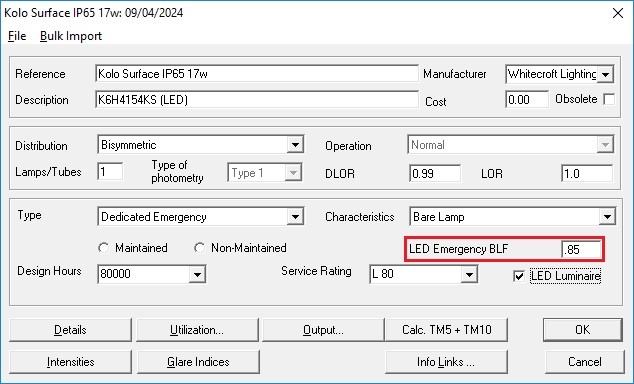This screenshot has width=634, height=384.
Task: Confirm with the OK button
Action: pyautogui.click(x=583, y=330)
